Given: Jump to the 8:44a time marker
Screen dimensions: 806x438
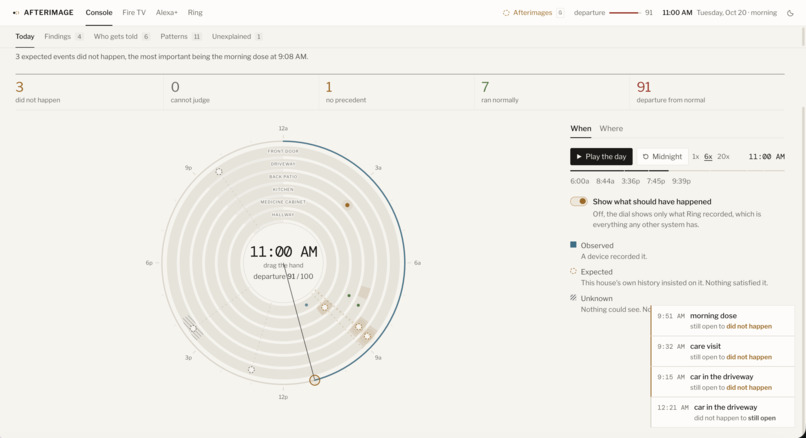Looking at the screenshot, I should click(x=605, y=181).
